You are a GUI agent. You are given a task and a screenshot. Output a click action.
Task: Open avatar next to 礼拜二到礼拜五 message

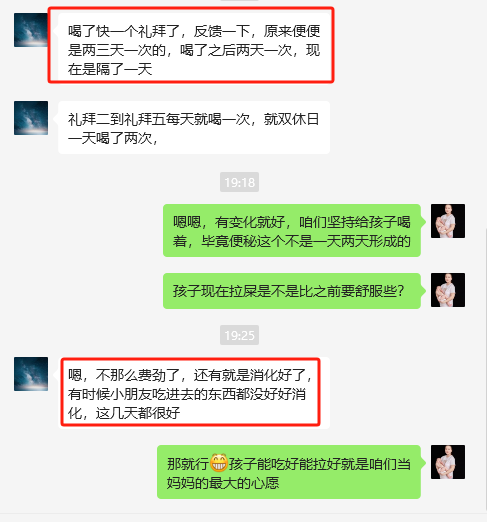[x=31, y=118]
